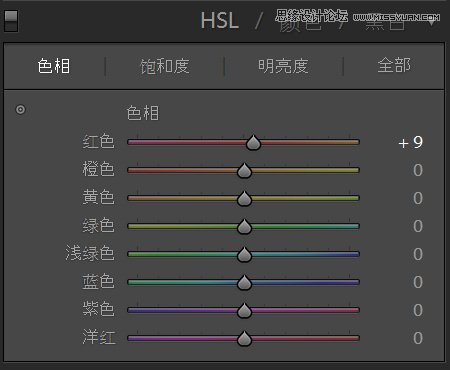Image resolution: width=450 pixels, height=370 pixels.
Task: Click the 橙色 slider label
Action: point(99,169)
